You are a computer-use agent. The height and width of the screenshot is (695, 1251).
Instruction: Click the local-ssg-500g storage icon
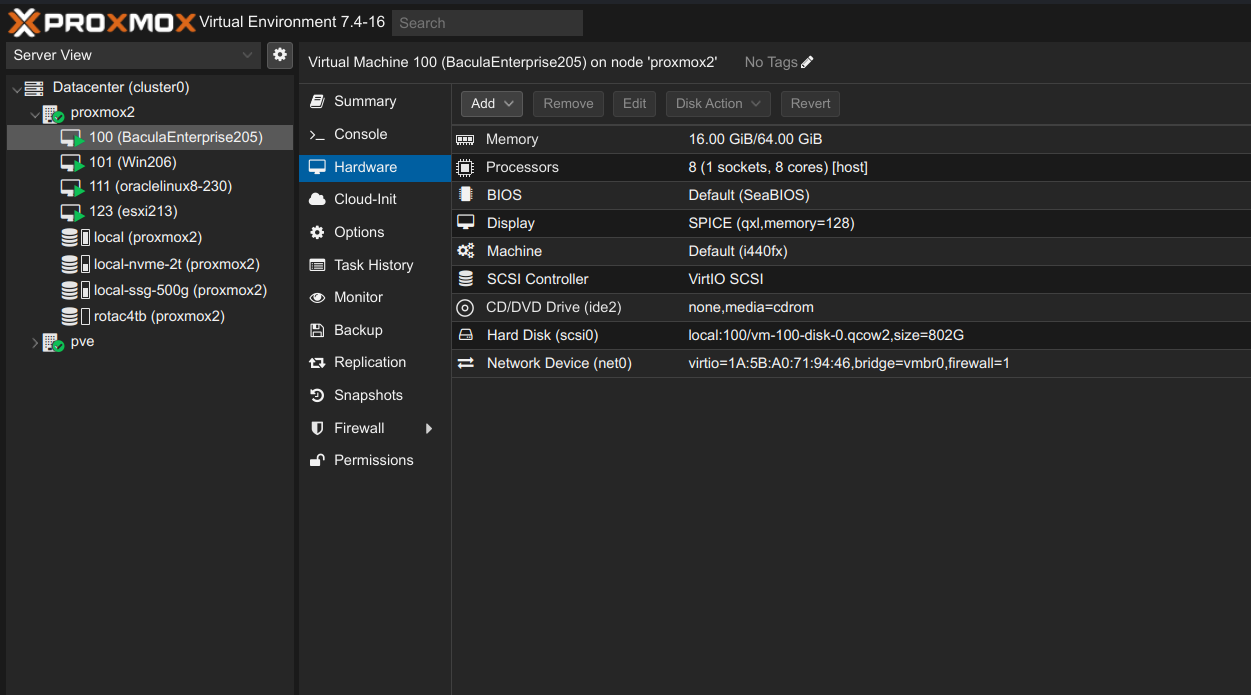click(x=71, y=291)
